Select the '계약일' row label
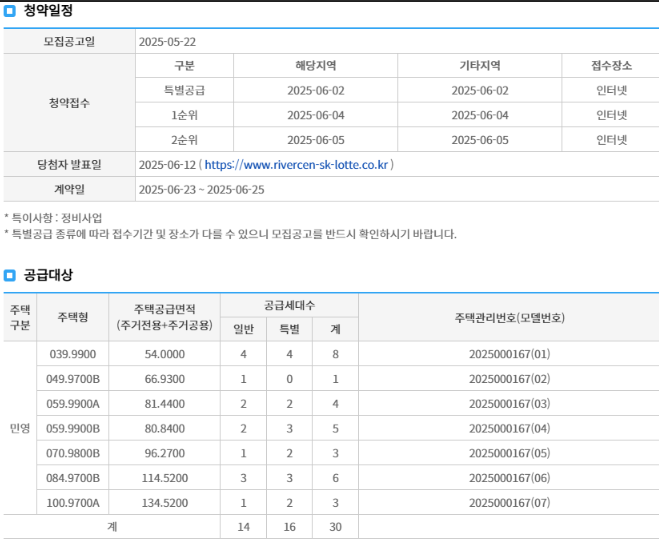 point(69,190)
